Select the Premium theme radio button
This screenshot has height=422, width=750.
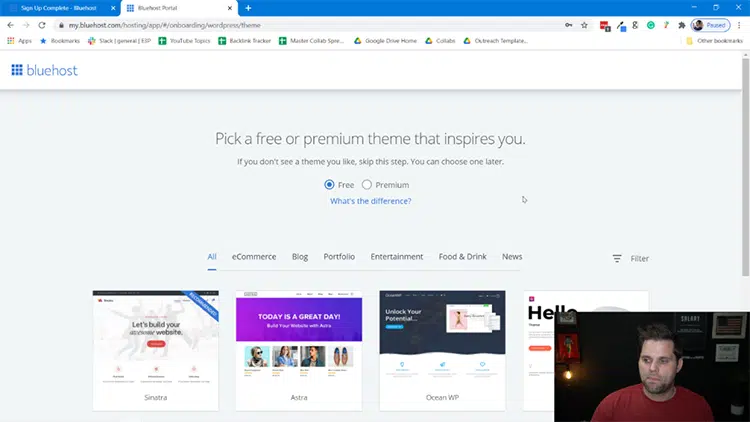(367, 185)
